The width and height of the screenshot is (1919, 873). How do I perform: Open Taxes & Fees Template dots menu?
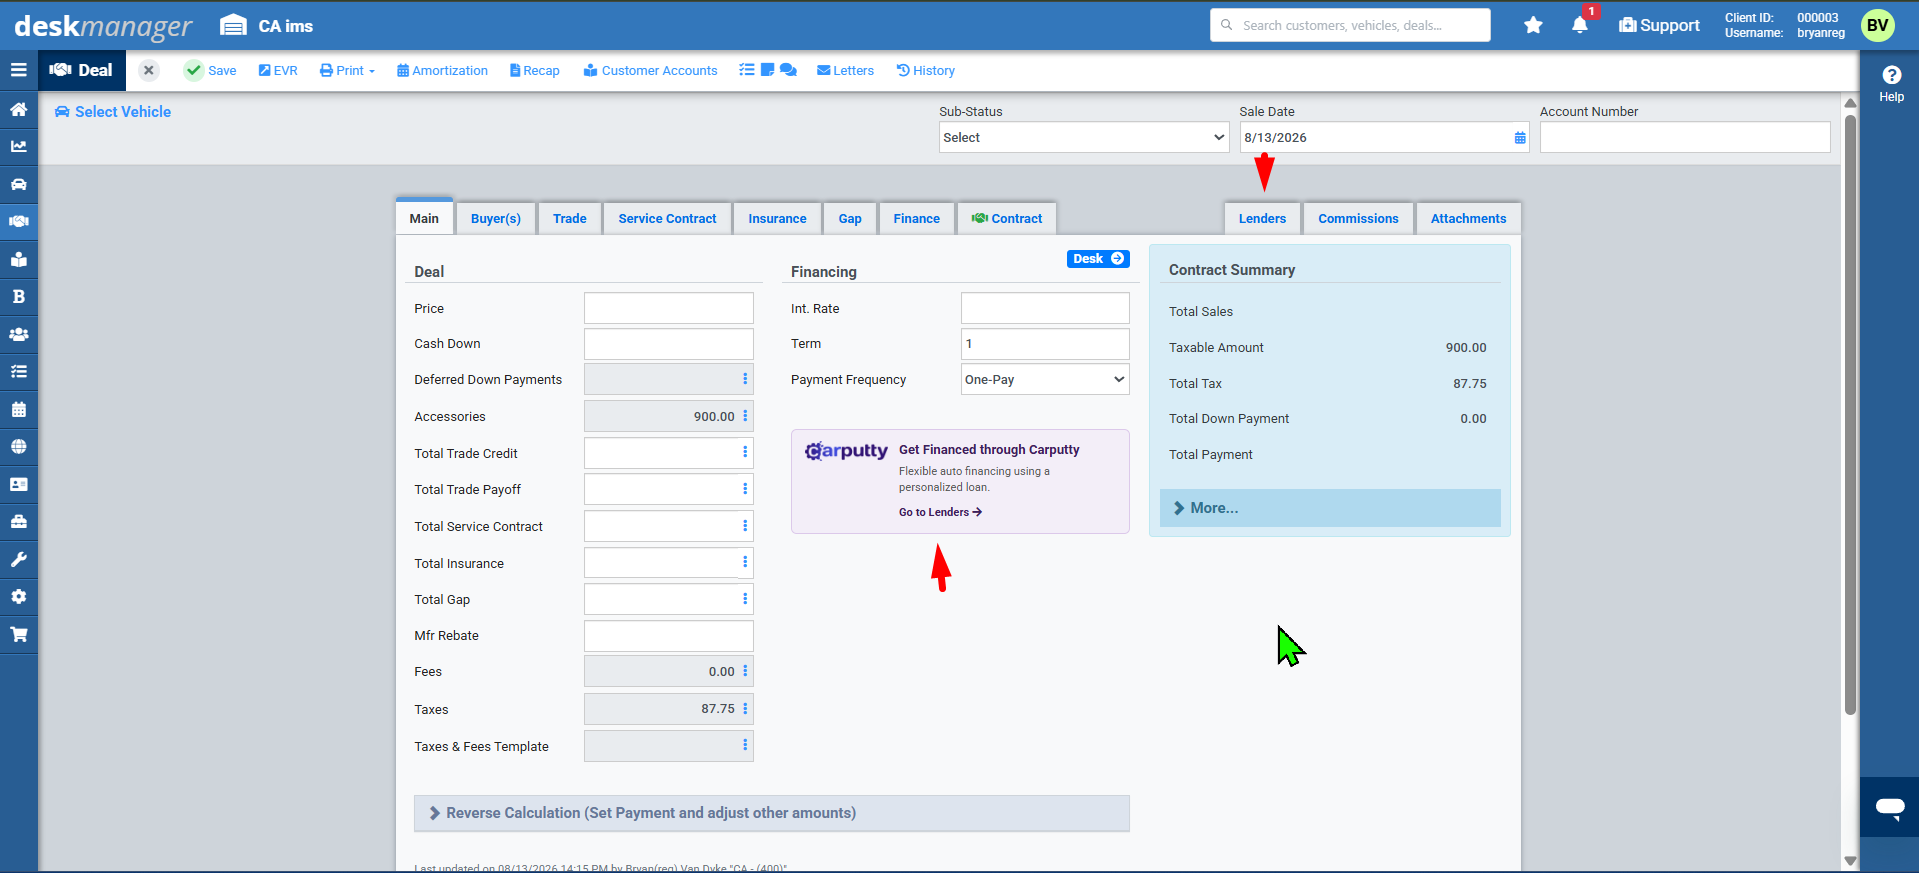745,745
